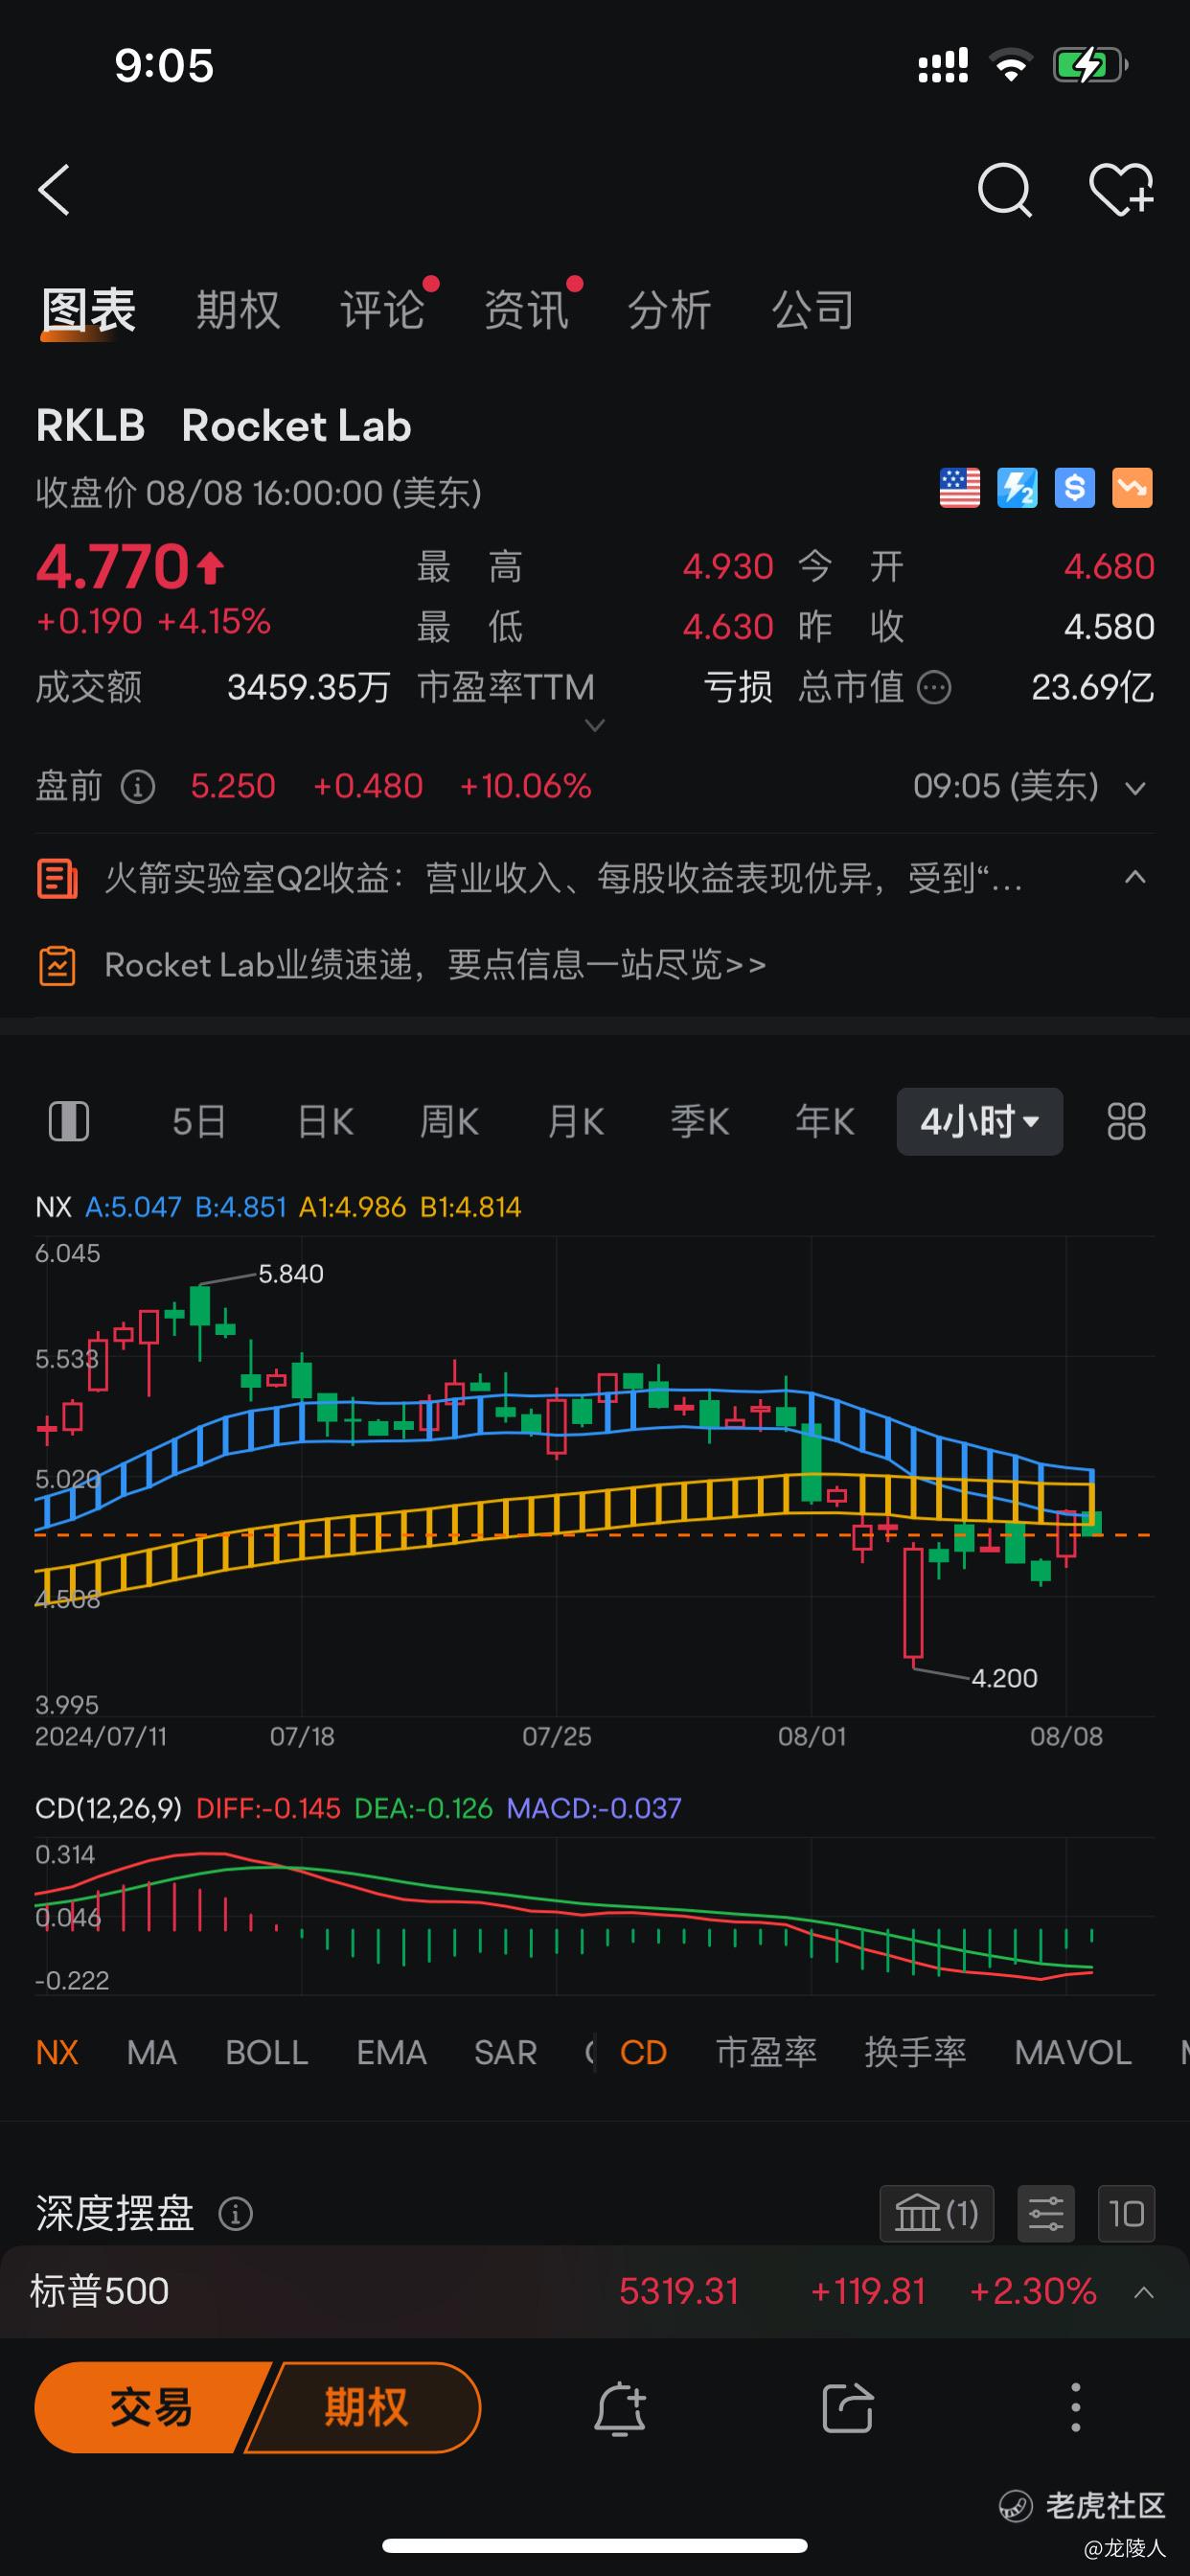
Task: Enable the EMA indicator
Action: point(392,2052)
